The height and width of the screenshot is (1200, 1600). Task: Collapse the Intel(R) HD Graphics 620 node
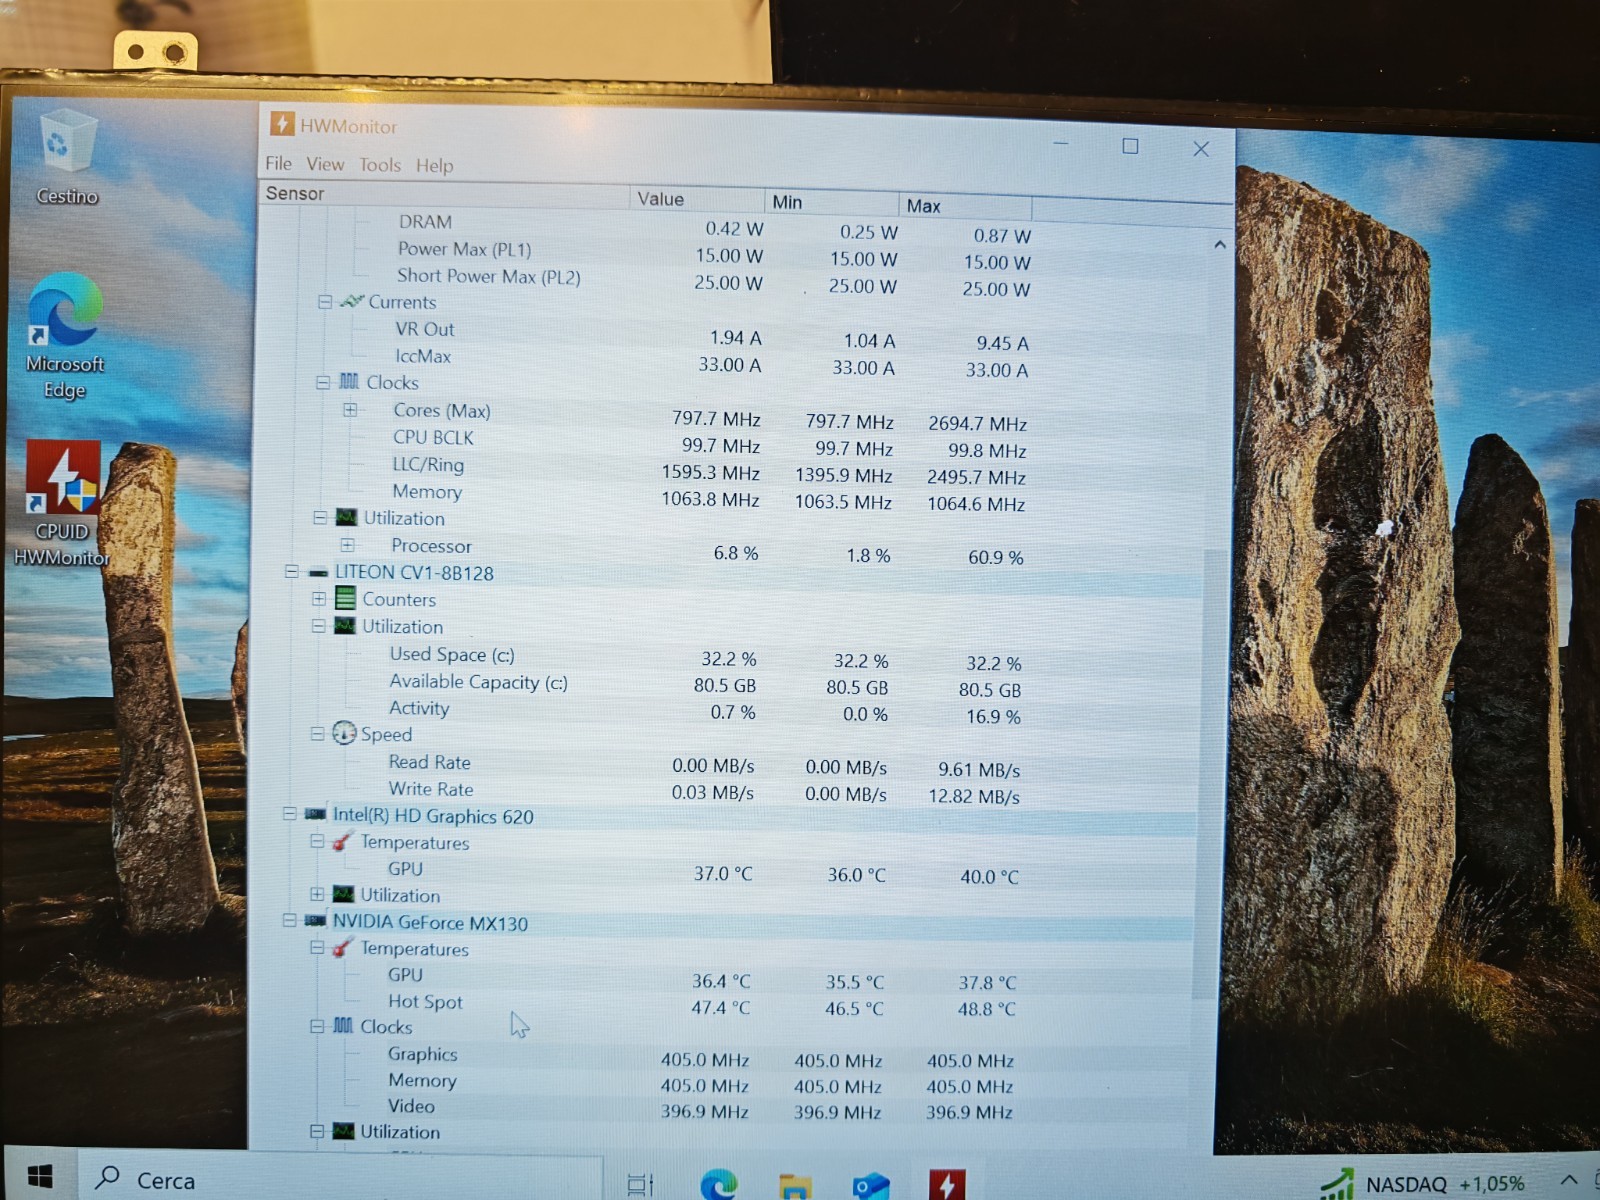click(290, 815)
